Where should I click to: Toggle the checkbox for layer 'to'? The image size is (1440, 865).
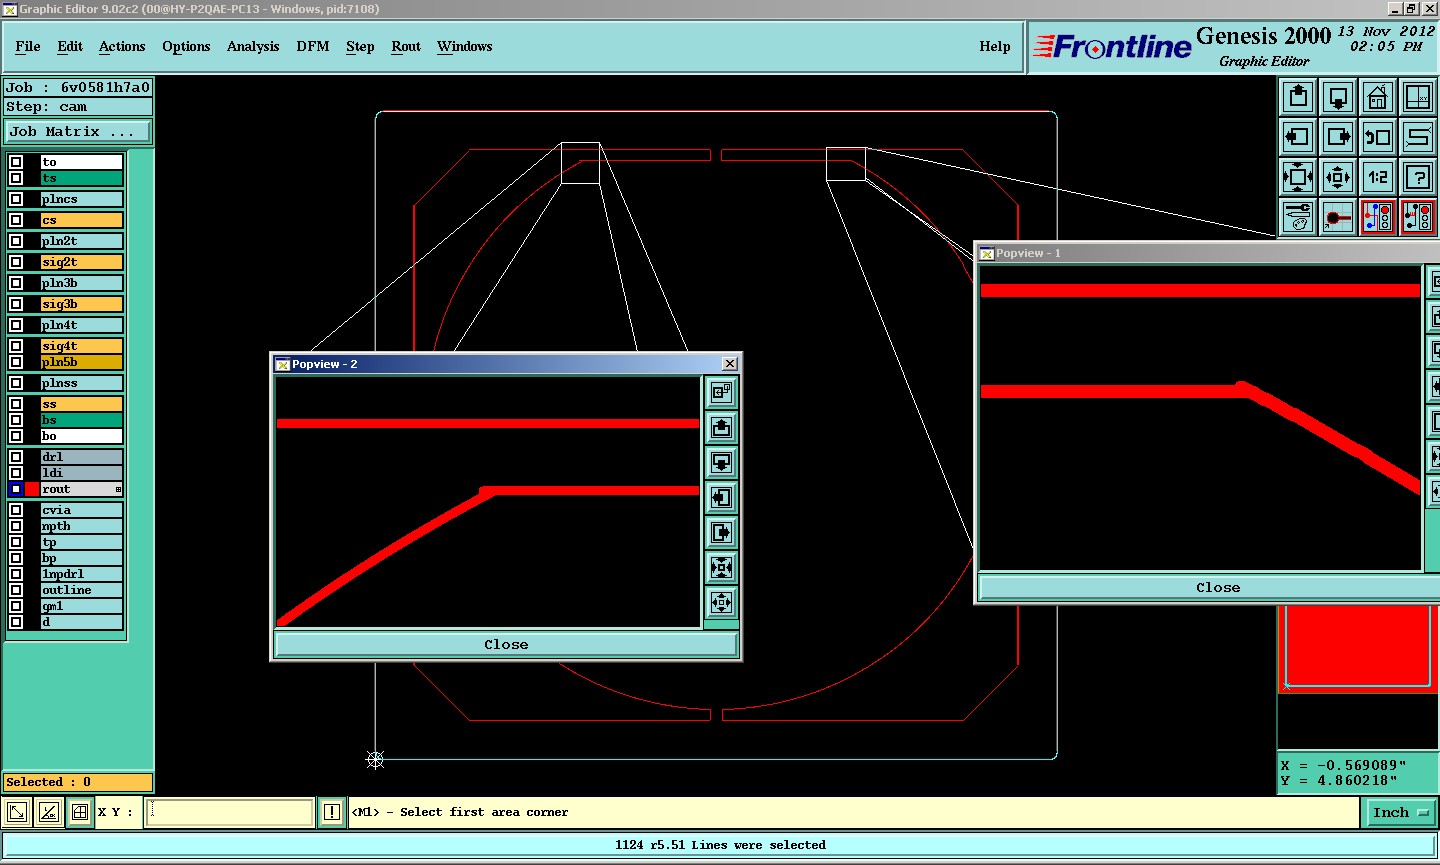(x=16, y=162)
